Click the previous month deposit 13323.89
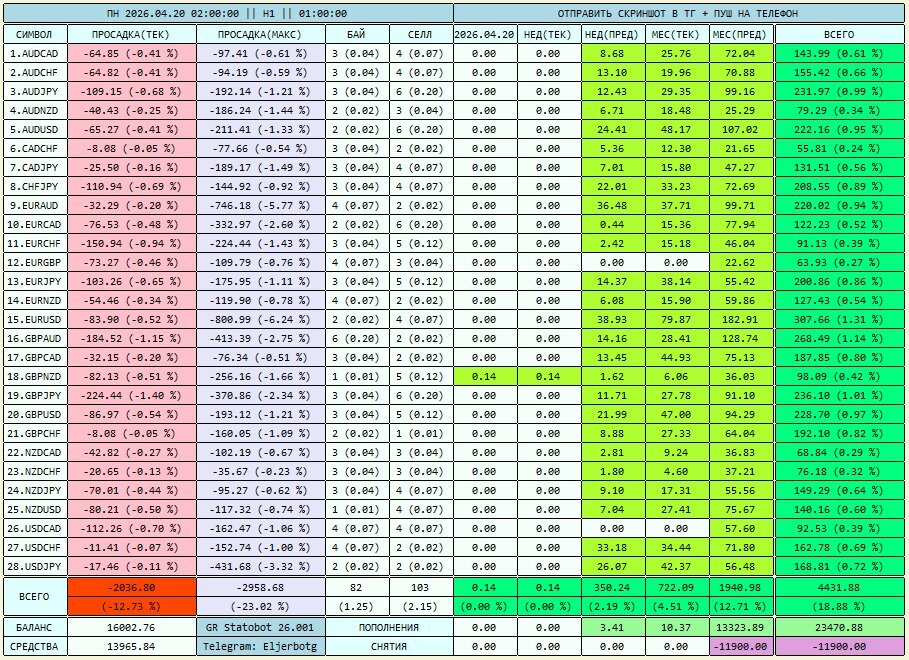 [740, 628]
